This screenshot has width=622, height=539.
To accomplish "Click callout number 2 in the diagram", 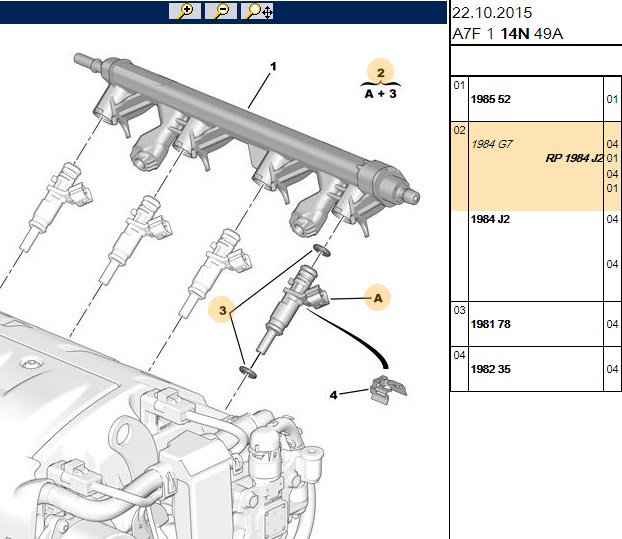I will click(x=381, y=73).
